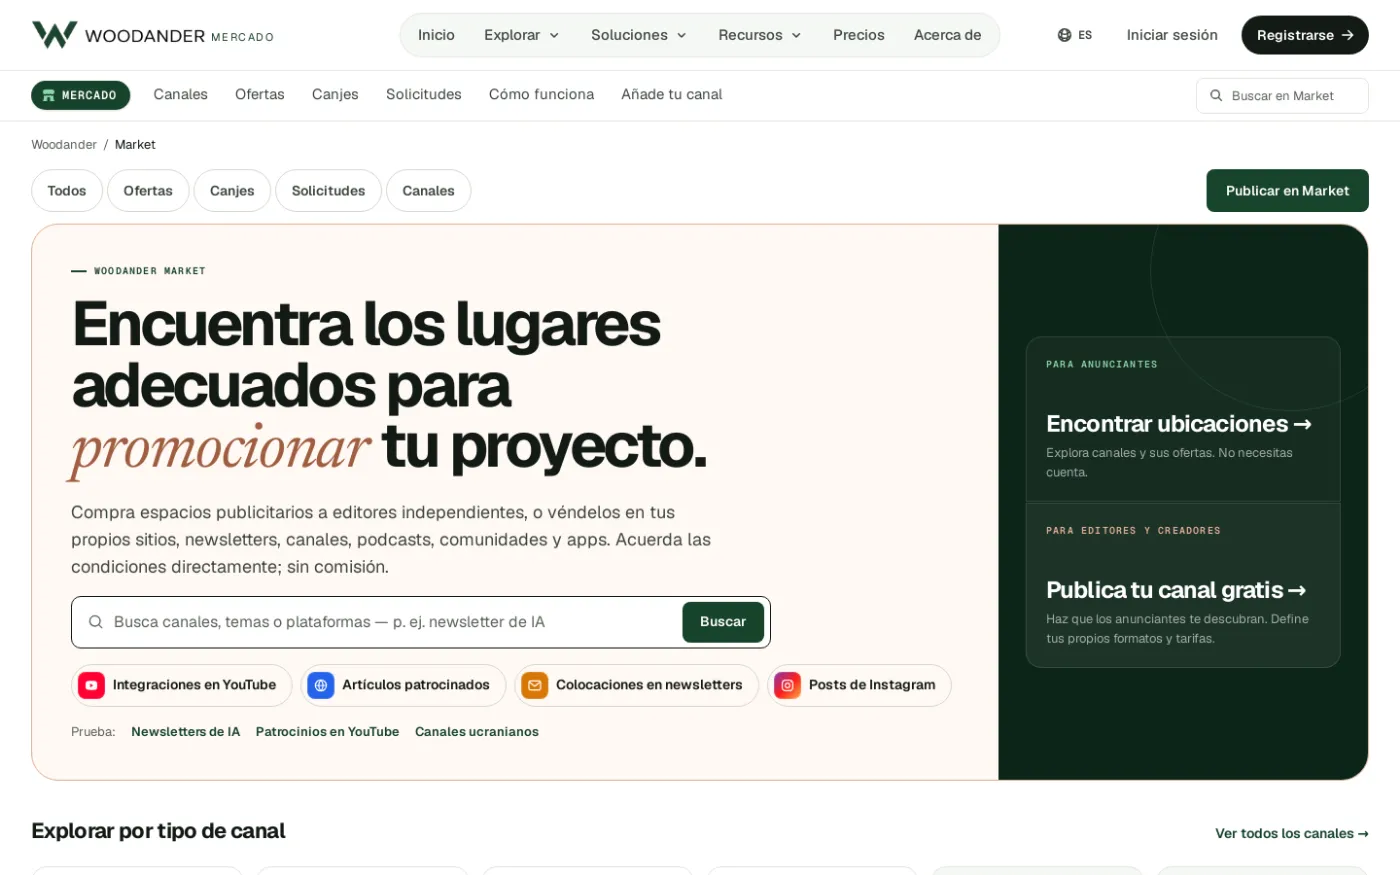Select the Canales filter pill

[428, 191]
